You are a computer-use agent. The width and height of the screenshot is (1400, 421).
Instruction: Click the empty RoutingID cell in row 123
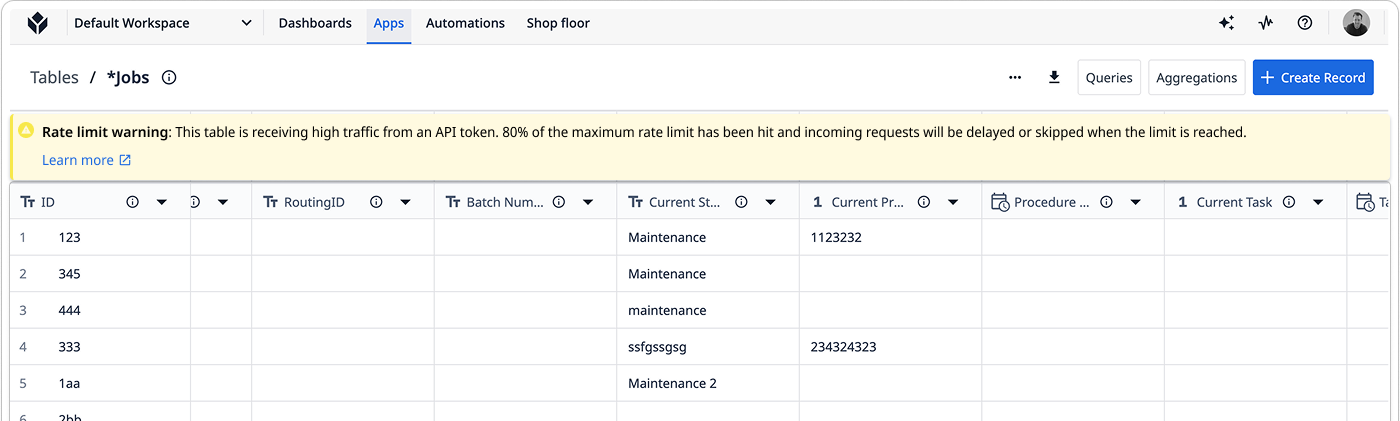coord(343,238)
